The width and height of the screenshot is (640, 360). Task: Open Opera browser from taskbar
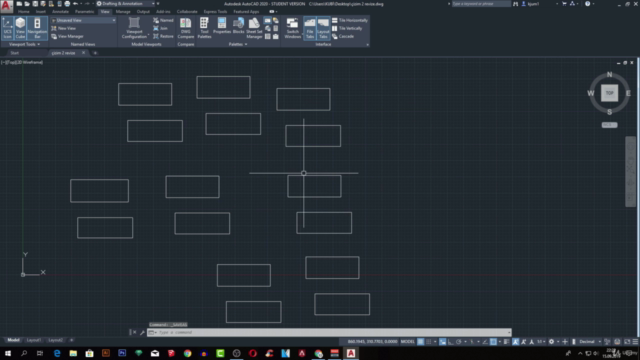253,353
